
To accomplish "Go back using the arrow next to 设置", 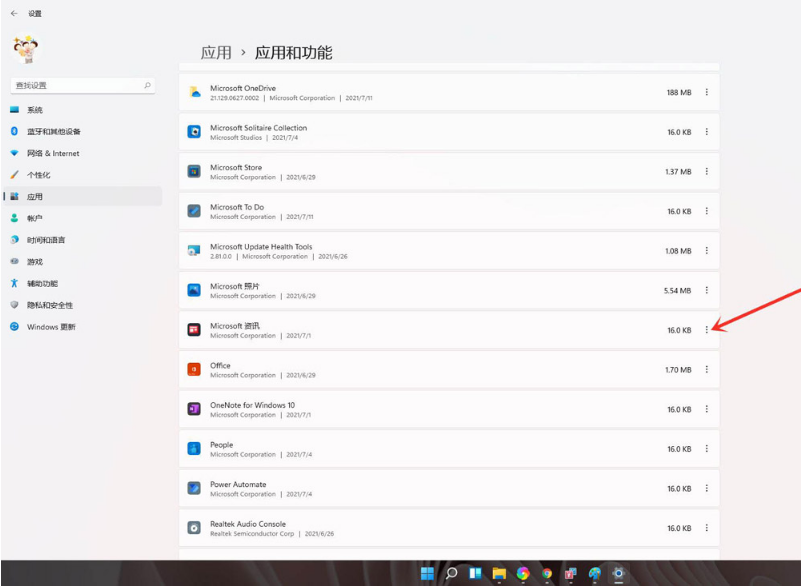I will coord(14,13).
